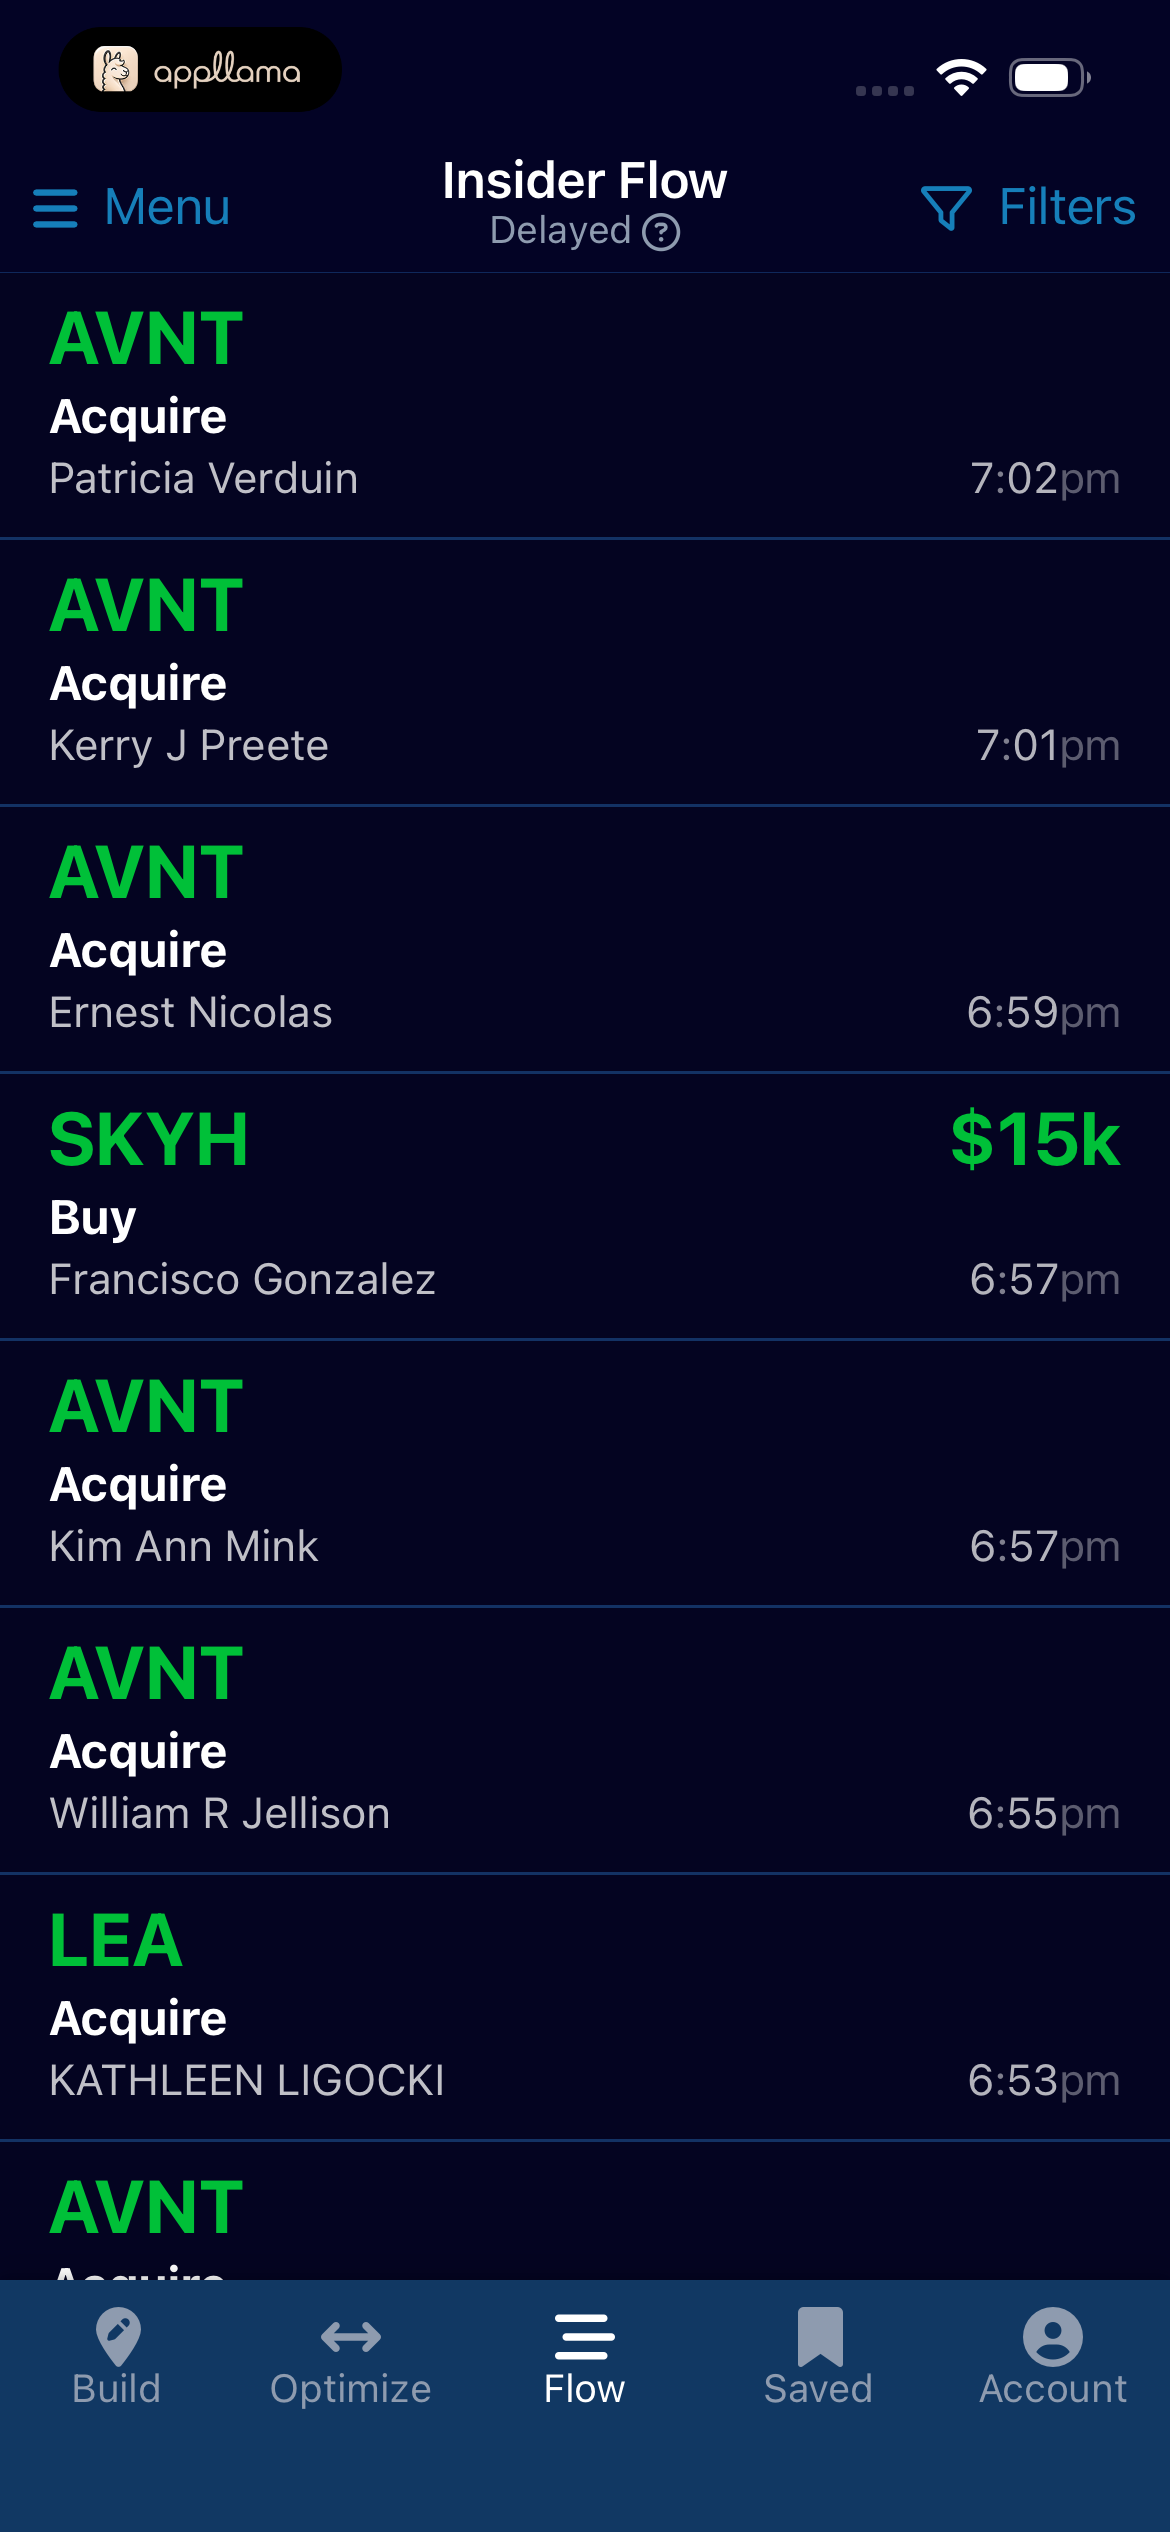This screenshot has width=1170, height=2532.
Task: Open the LEA Acquire by Kathleen Ligocki
Action: point(585,2008)
